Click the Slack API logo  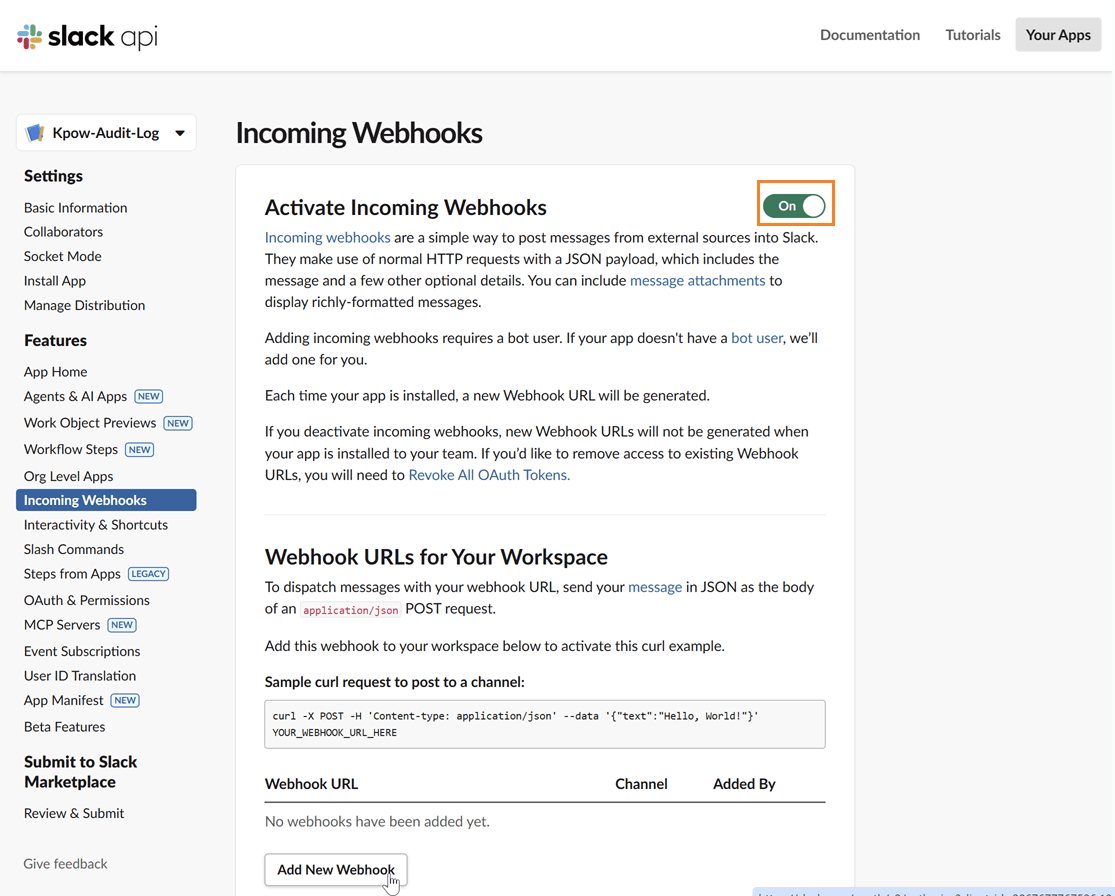click(87, 36)
